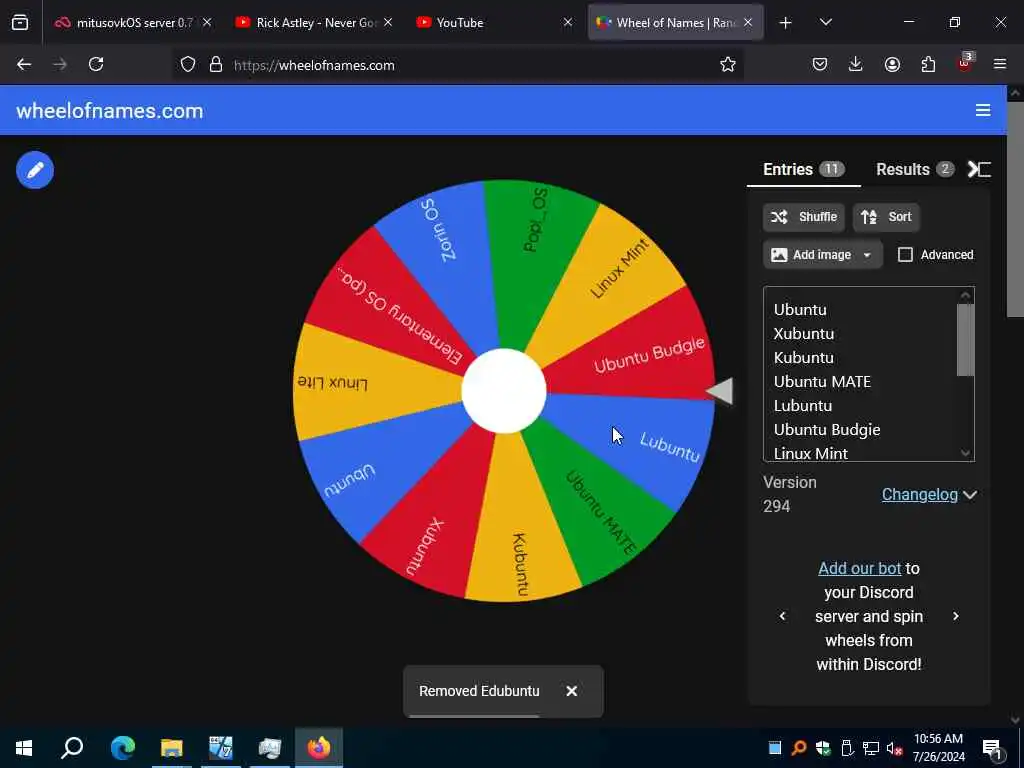Viewport: 1024px width, 768px height.
Task: Open the Firefox account icon
Action: click(892, 64)
